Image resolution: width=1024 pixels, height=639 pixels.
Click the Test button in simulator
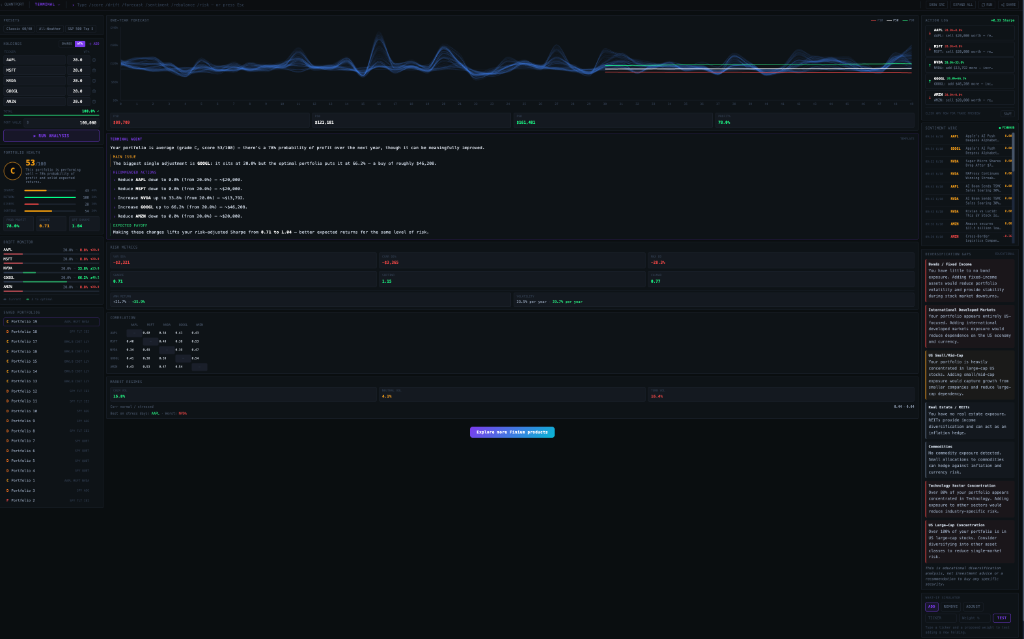(x=1002, y=617)
